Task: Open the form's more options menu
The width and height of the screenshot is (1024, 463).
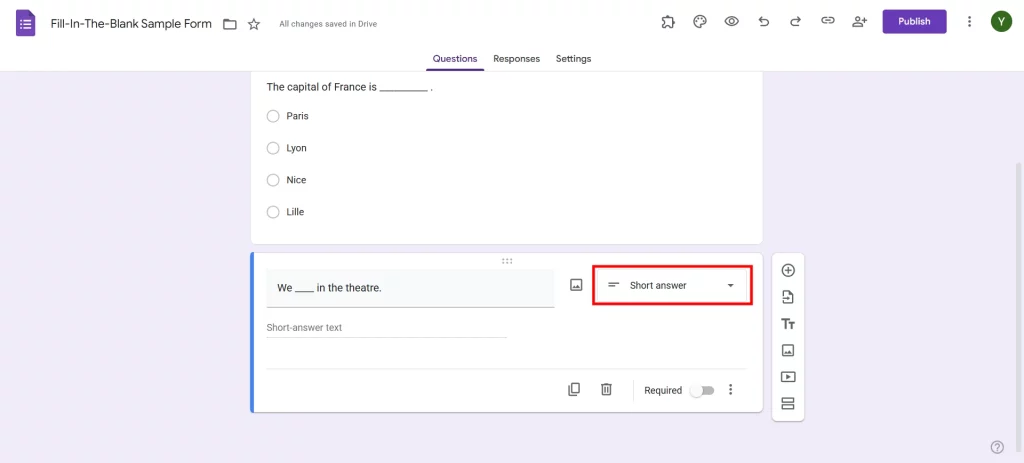Action: (x=969, y=22)
